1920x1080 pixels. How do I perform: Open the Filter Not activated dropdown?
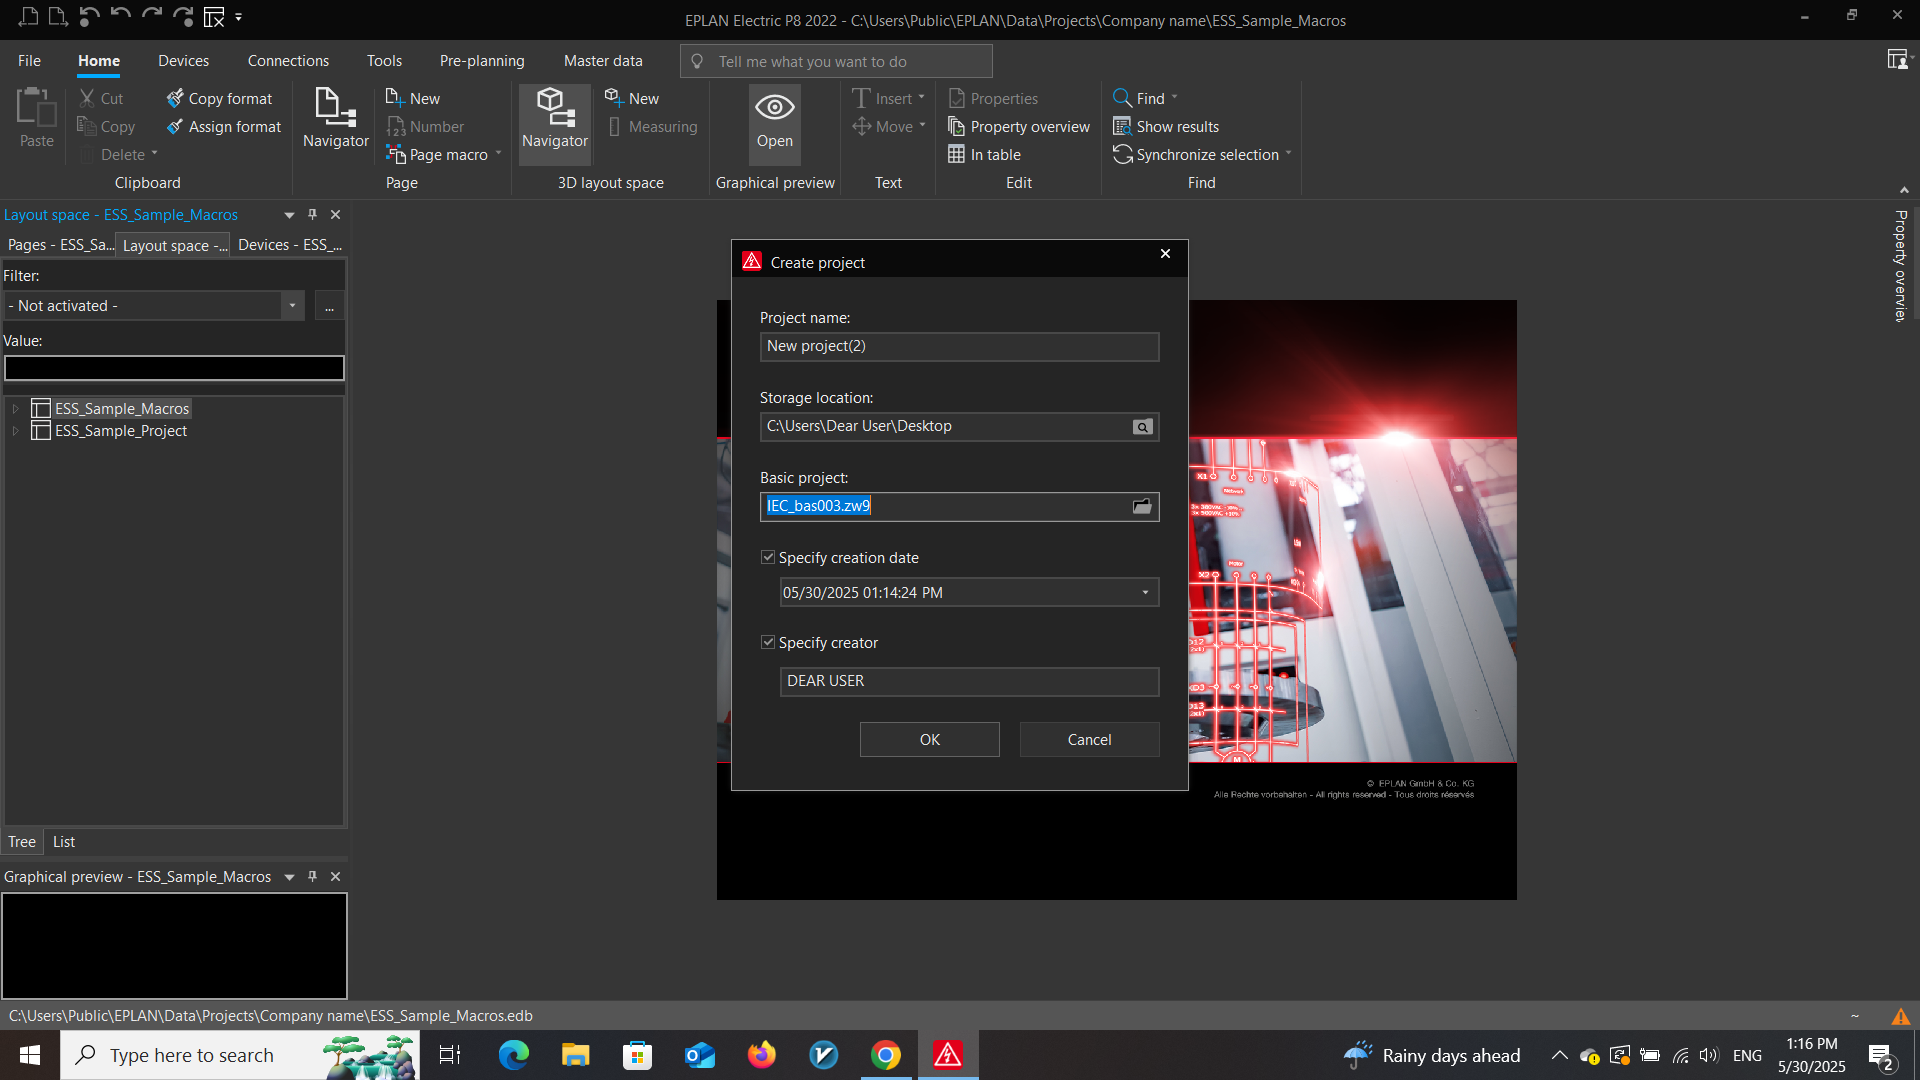coord(292,306)
